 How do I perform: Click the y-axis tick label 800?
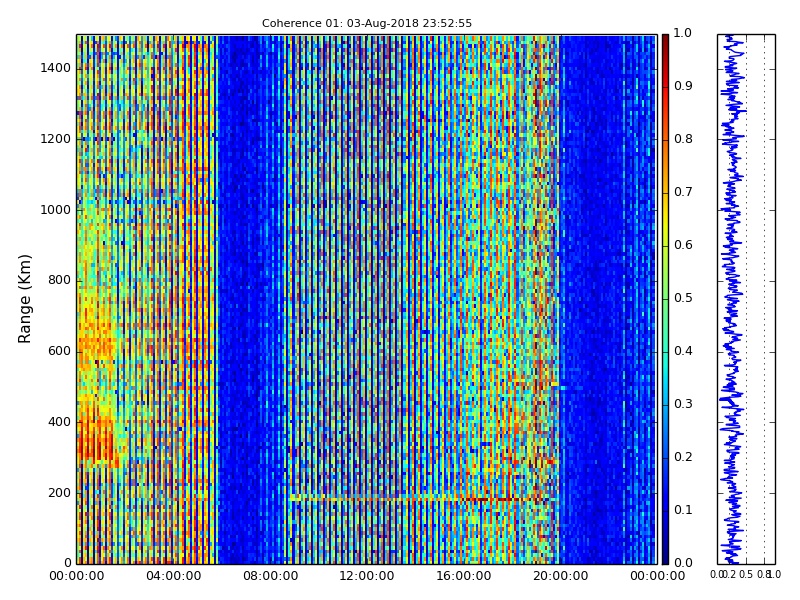point(59,280)
